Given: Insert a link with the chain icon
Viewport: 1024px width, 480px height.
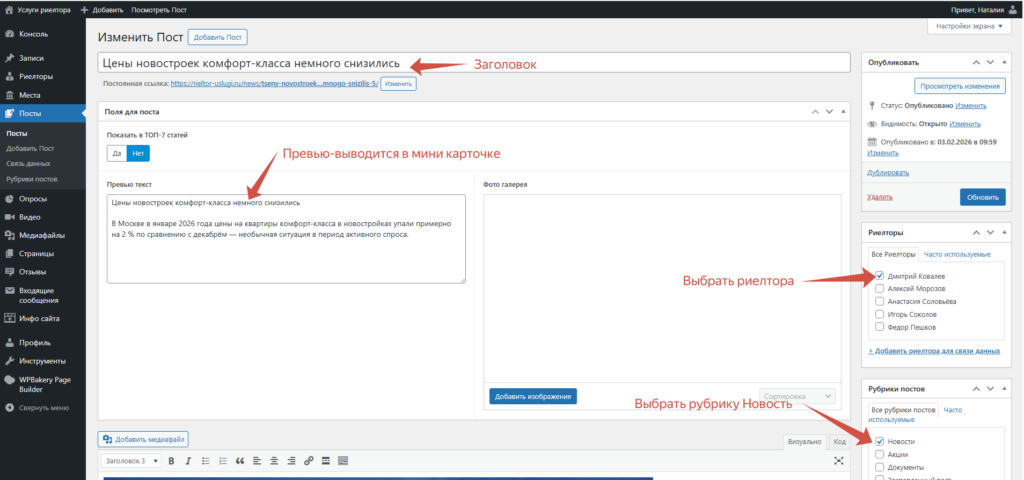Looking at the screenshot, I should tap(309, 460).
